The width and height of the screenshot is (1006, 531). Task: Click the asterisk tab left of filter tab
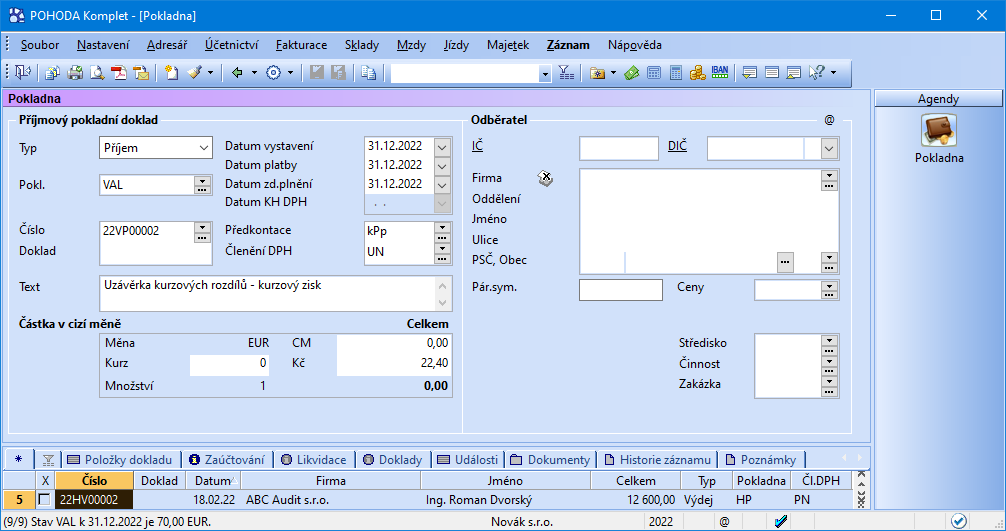(x=18, y=459)
